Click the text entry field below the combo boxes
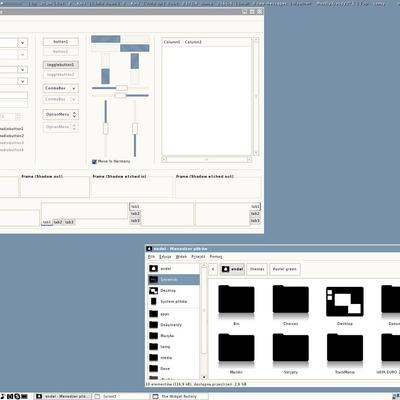The height and width of the screenshot is (400, 400). pyautogui.click(x=14, y=96)
